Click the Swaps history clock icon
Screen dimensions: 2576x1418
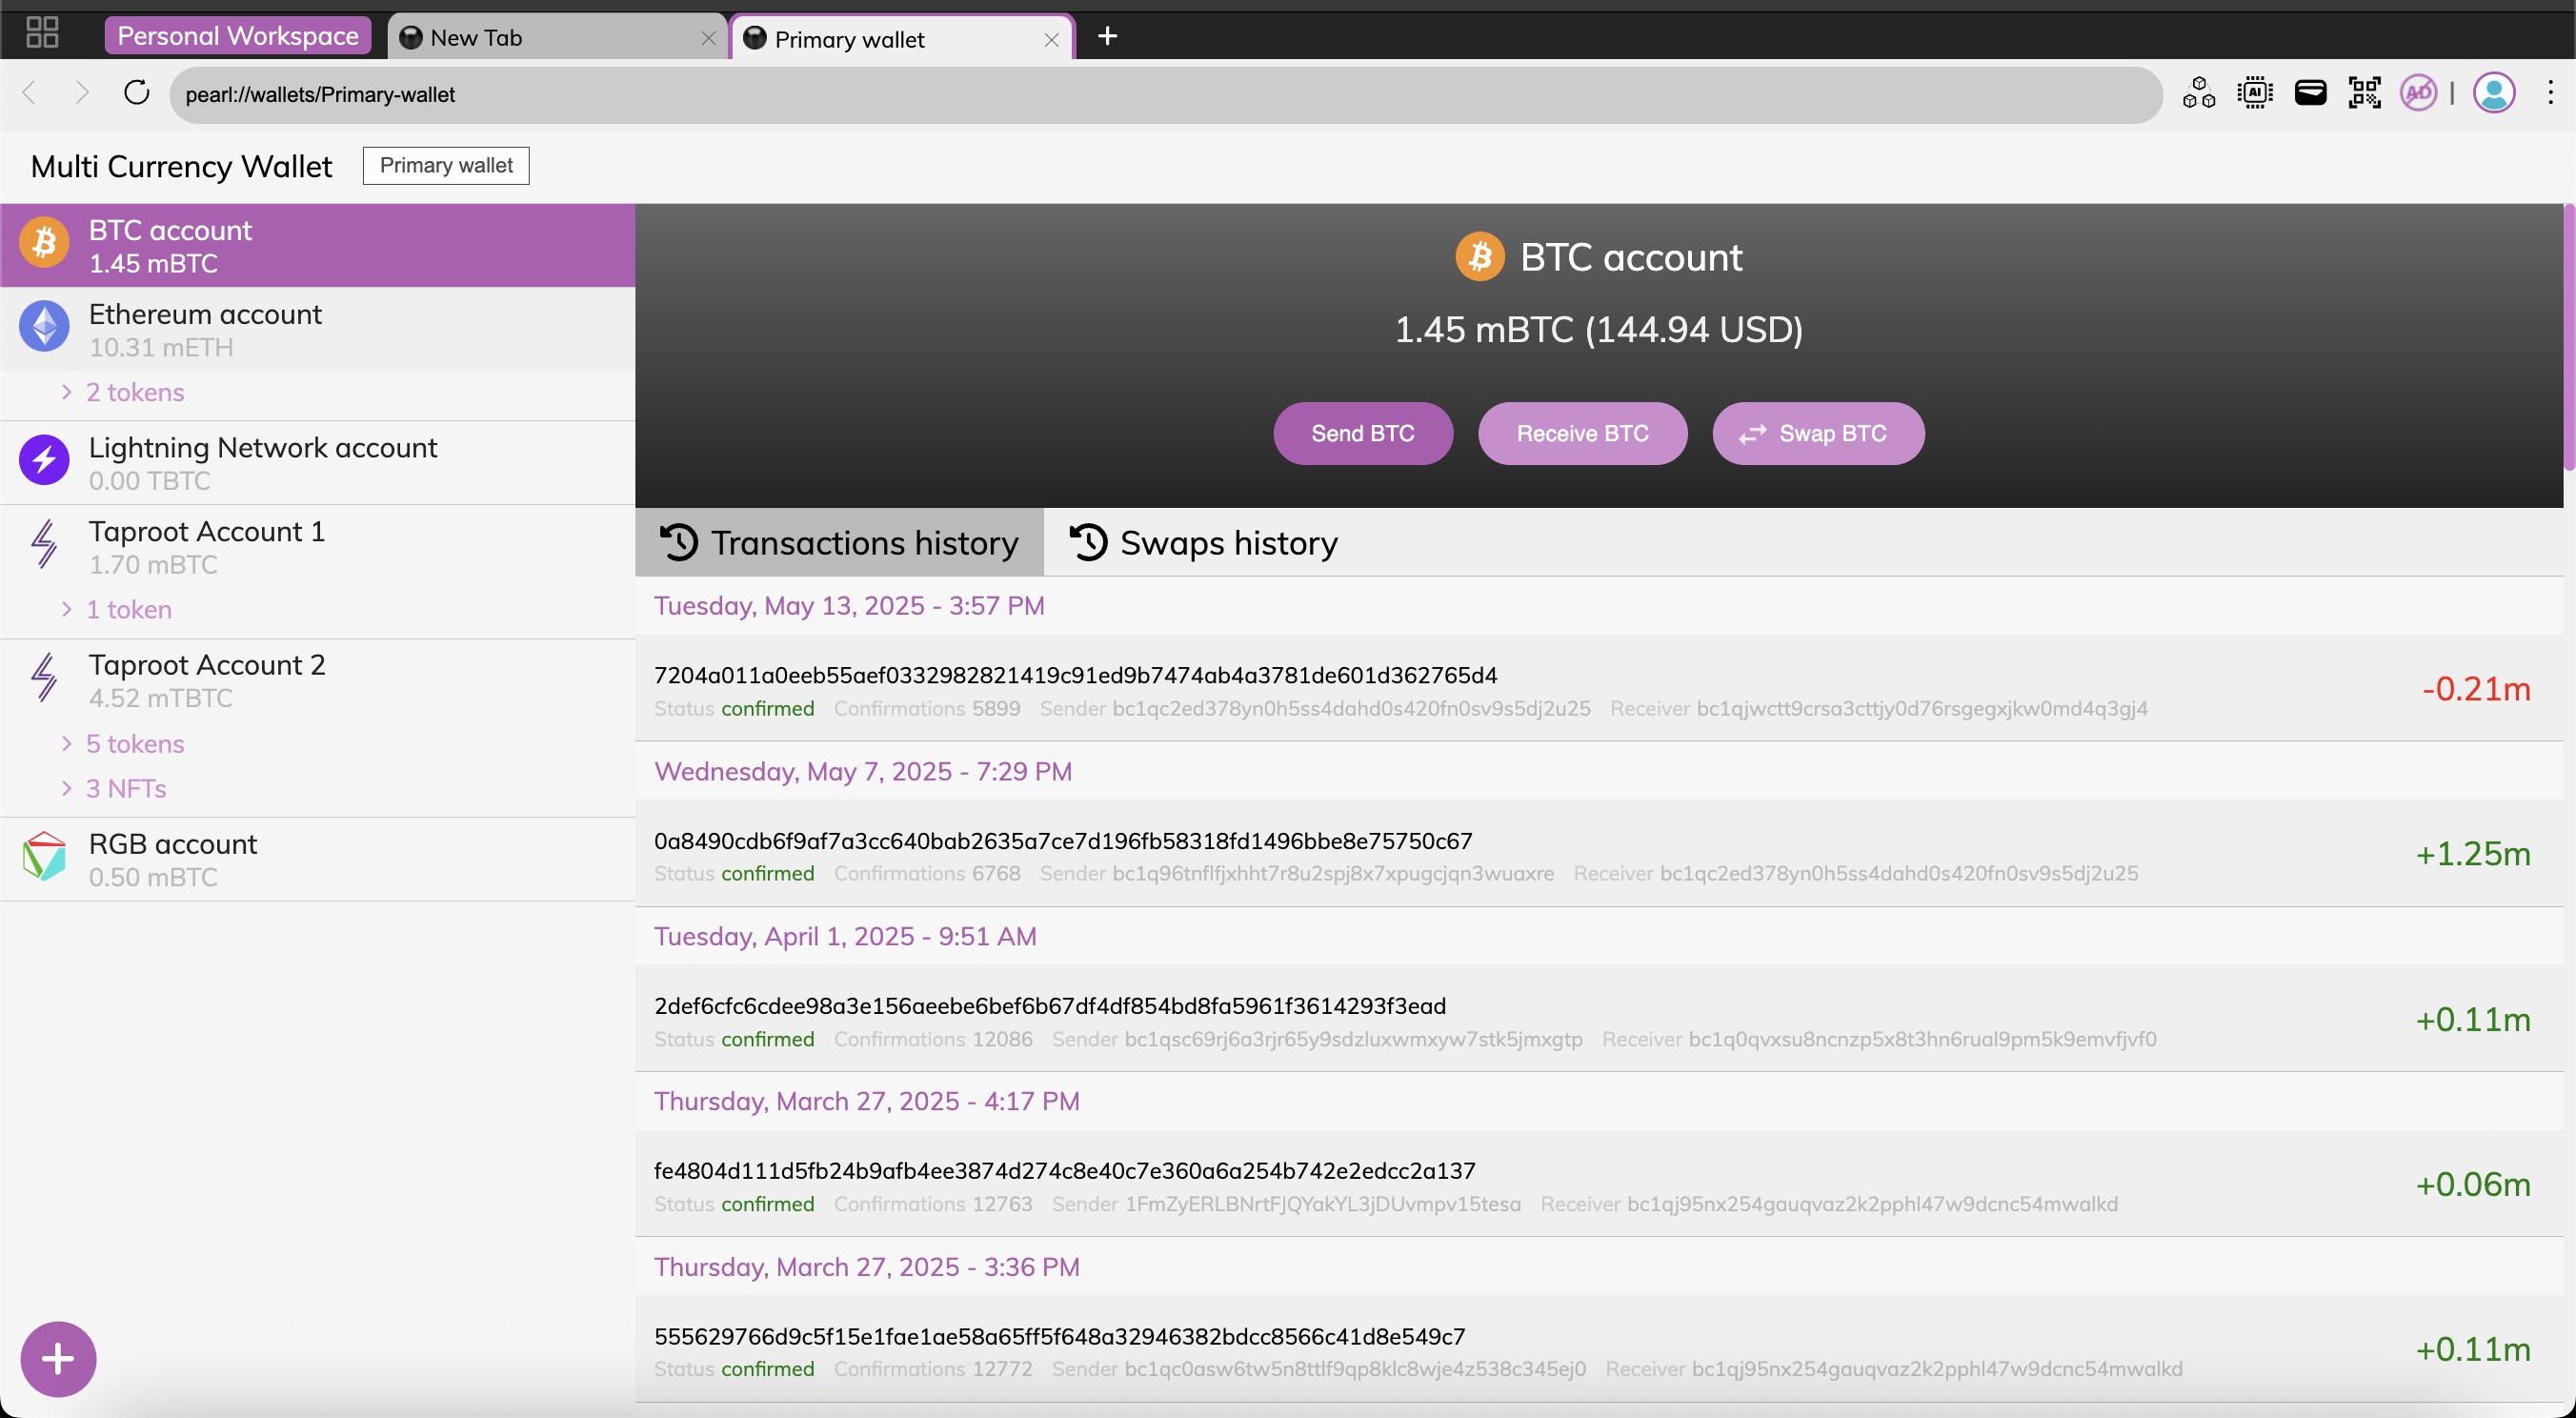(x=1088, y=543)
